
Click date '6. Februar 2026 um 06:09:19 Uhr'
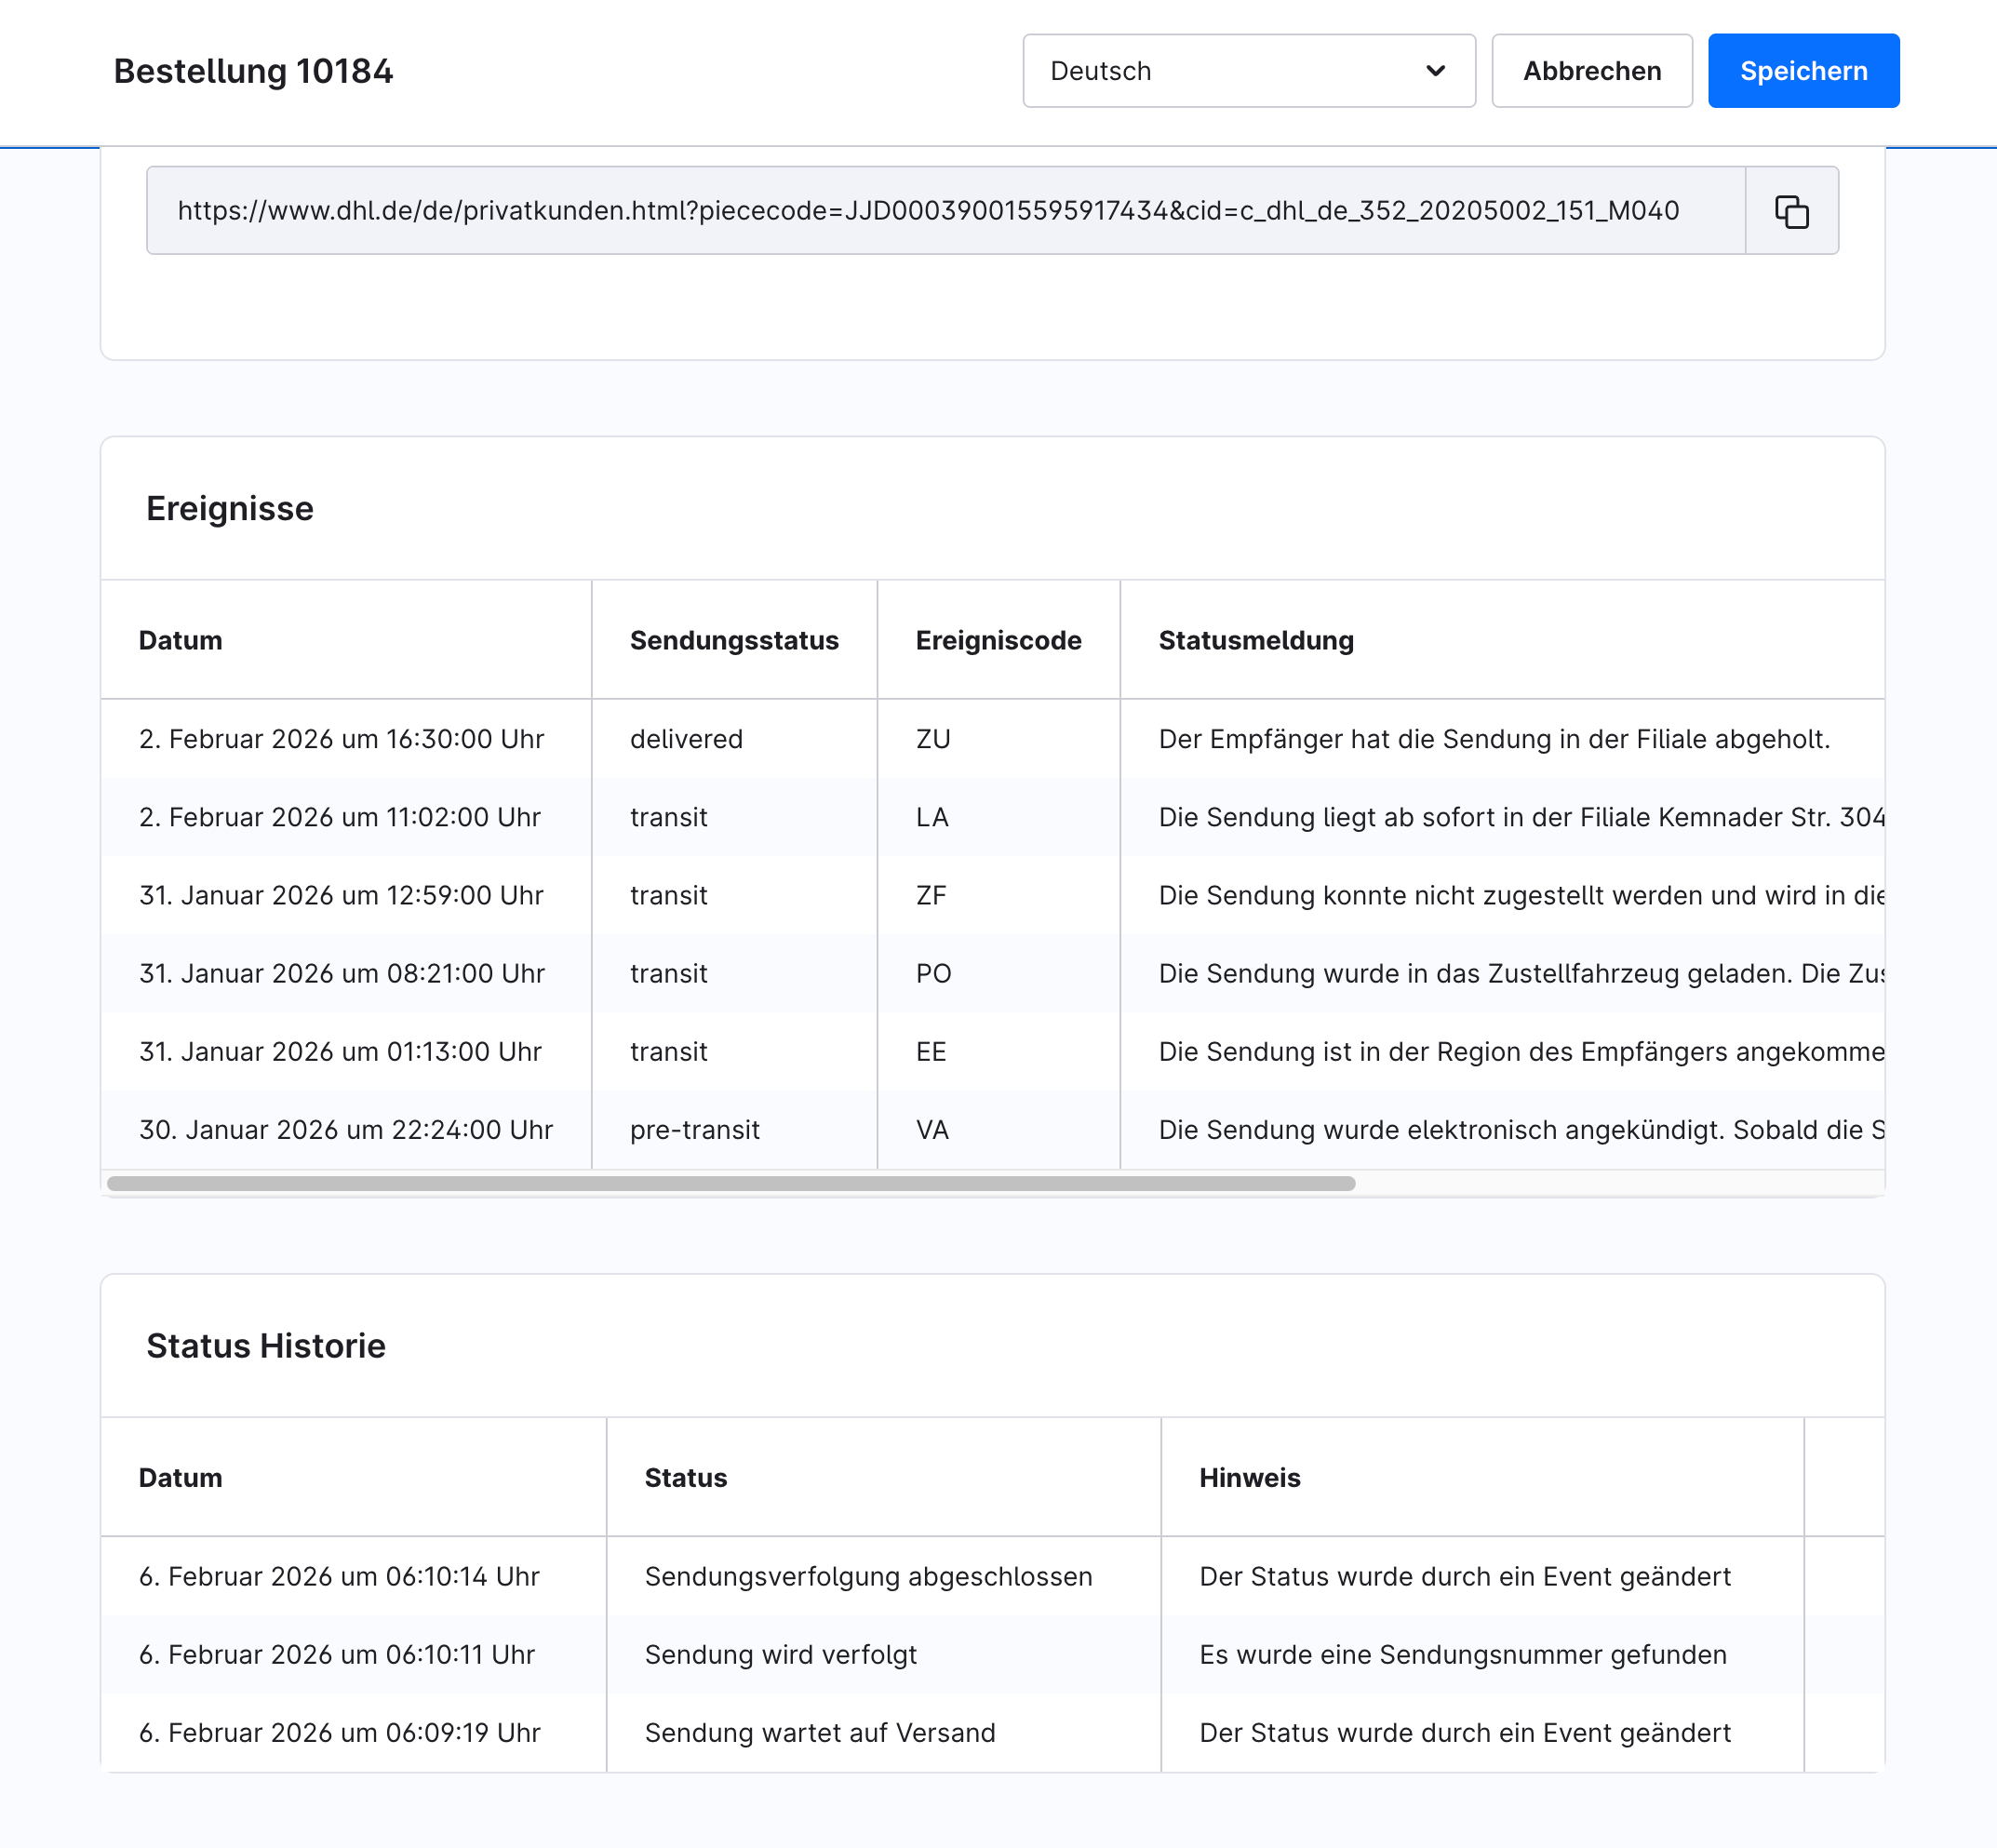tap(340, 1732)
